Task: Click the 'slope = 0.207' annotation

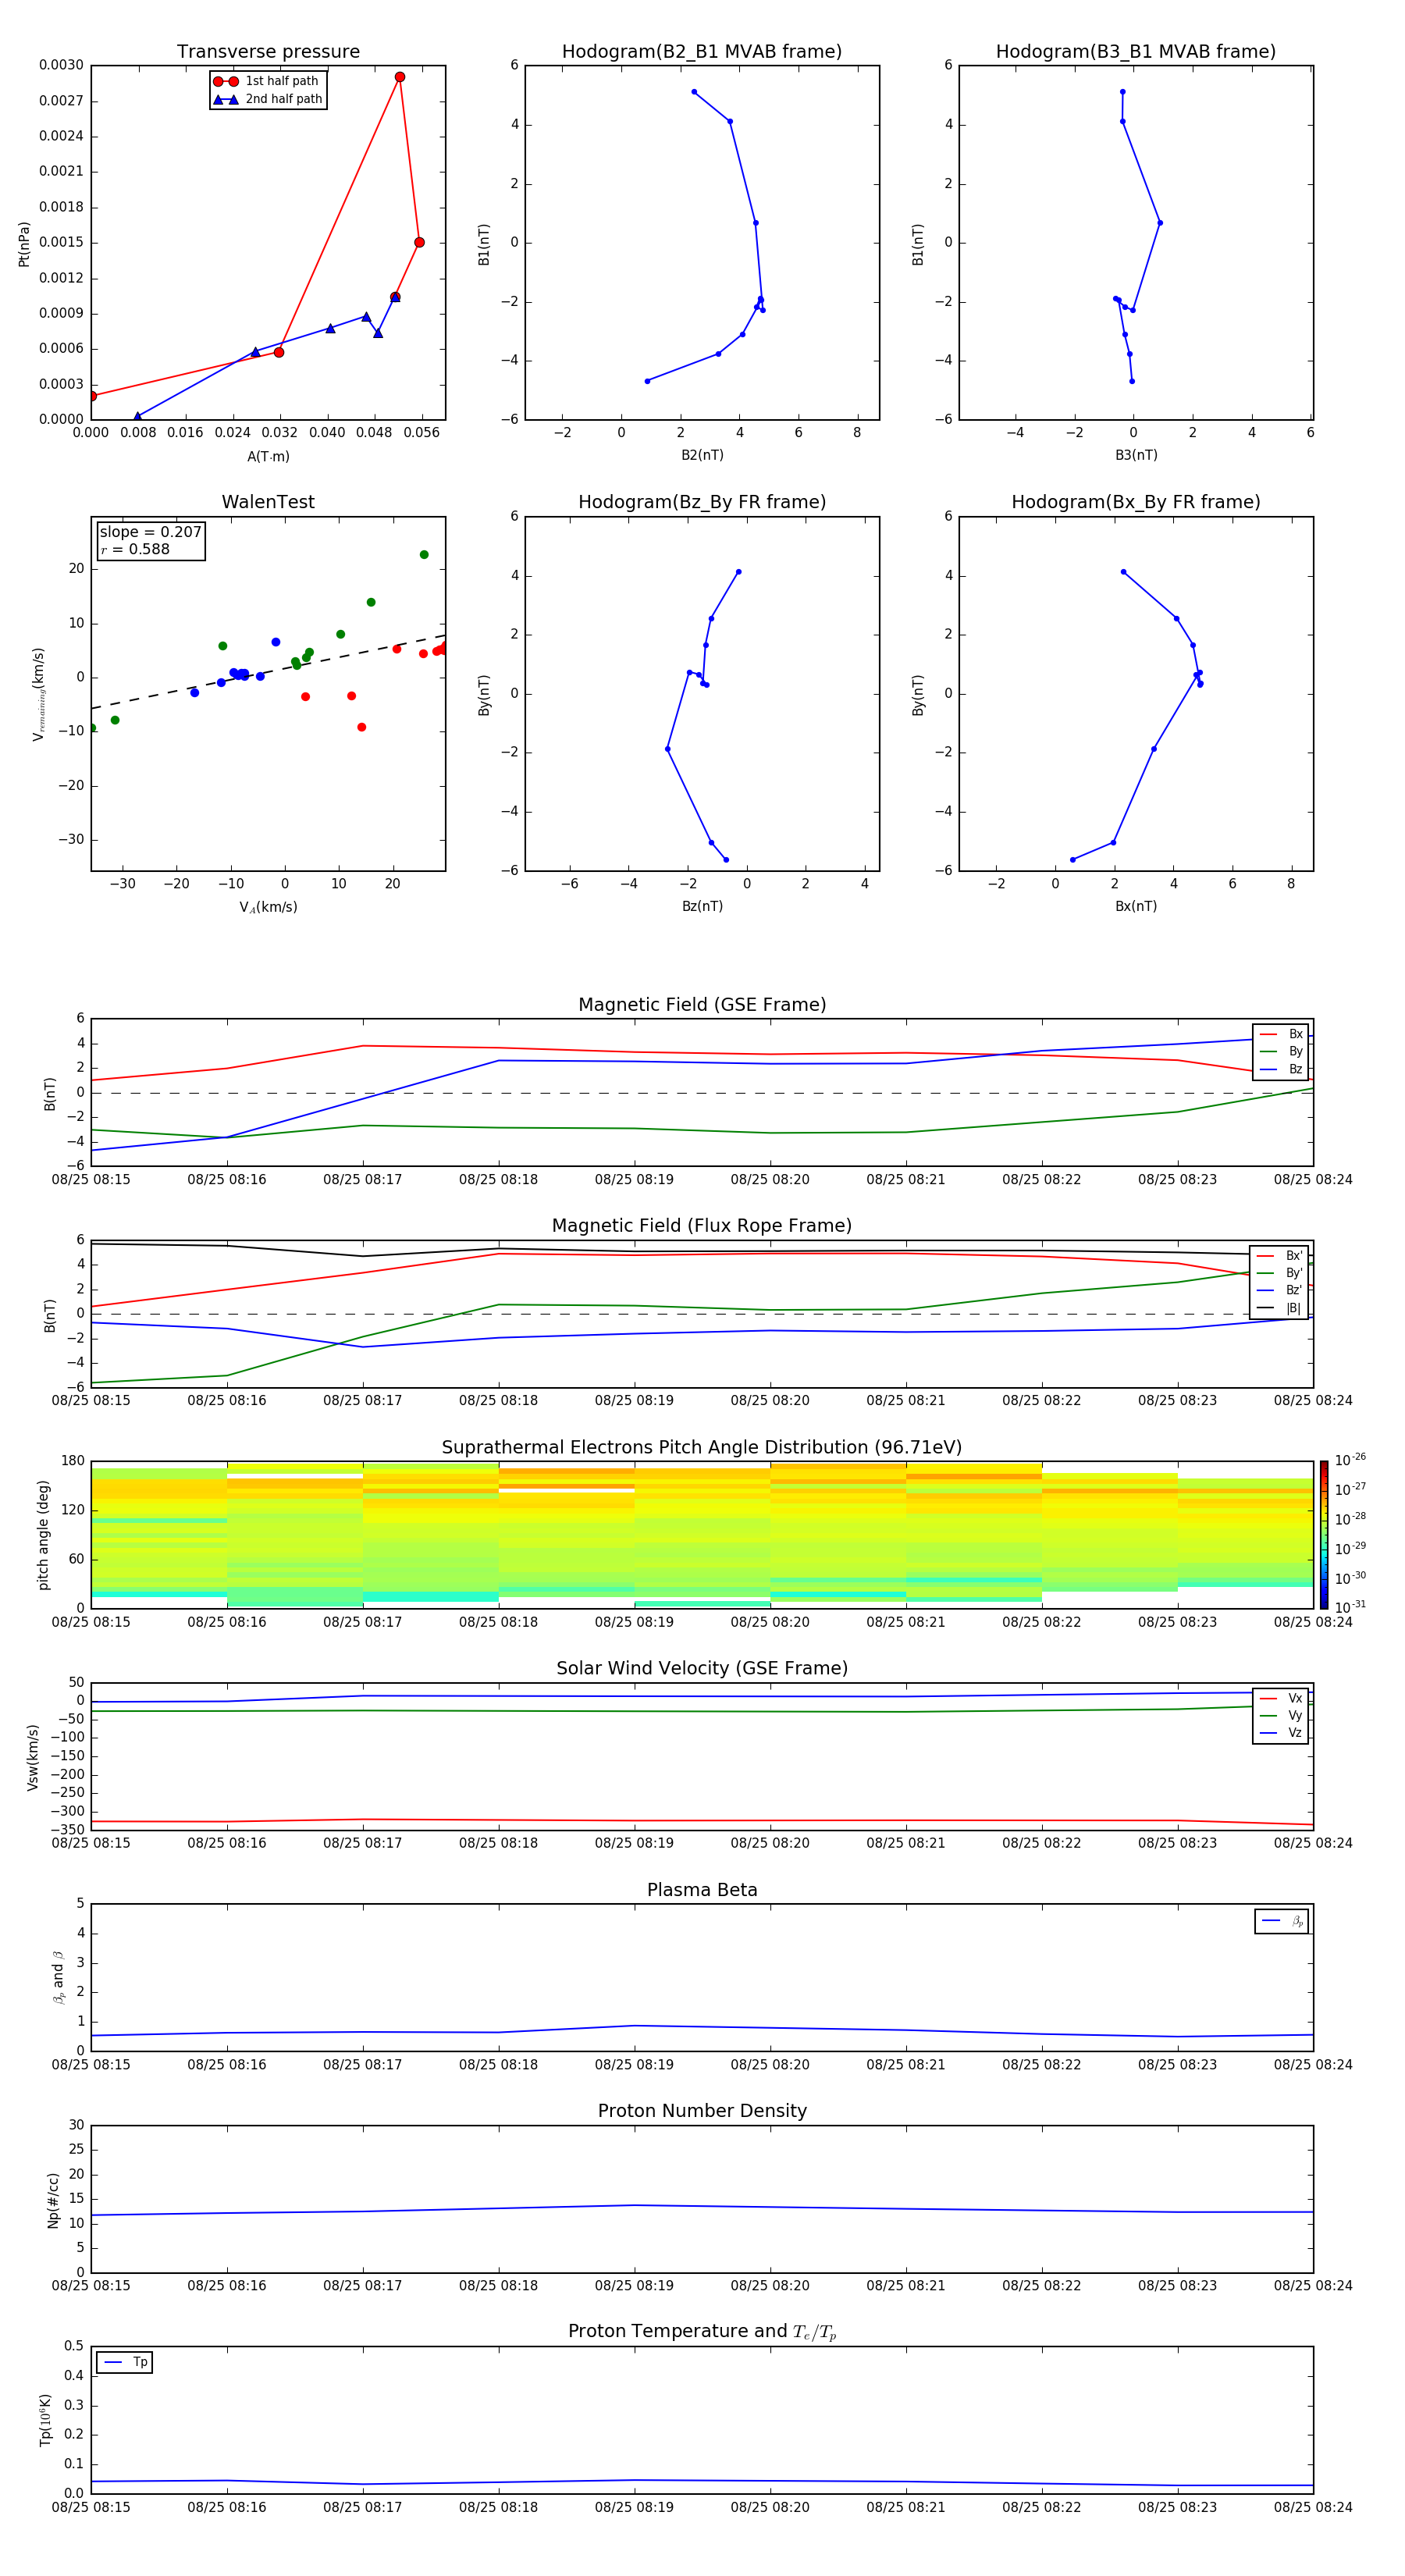Action: coord(151,532)
